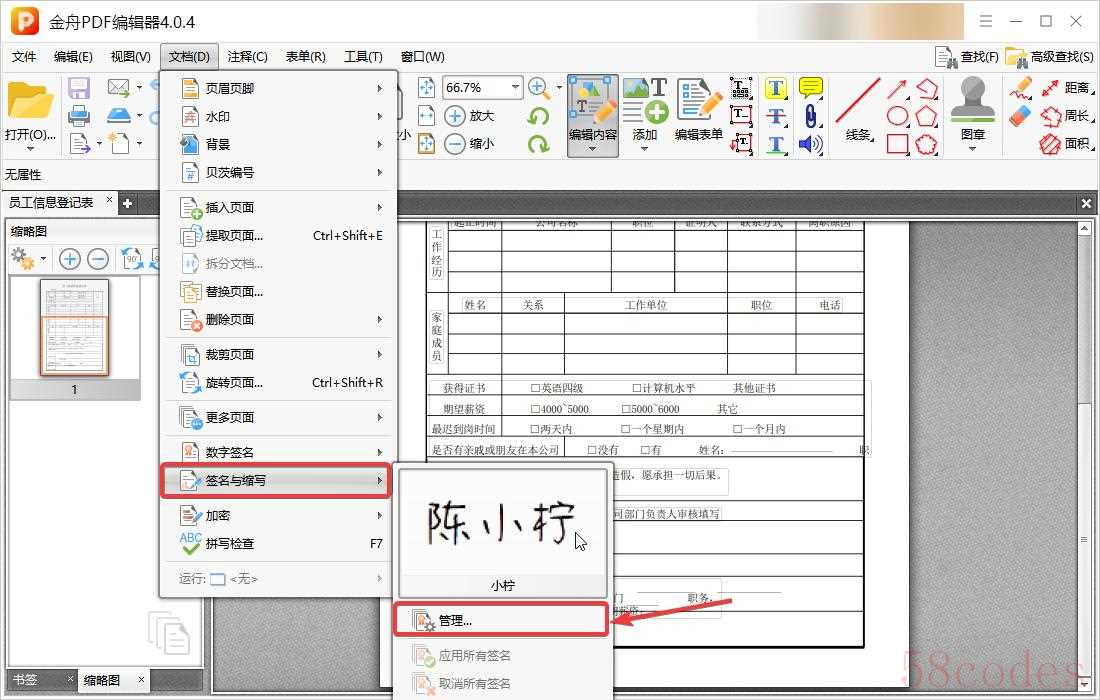Click the 编辑内容 (Edit Content) tool
This screenshot has width=1100, height=700.
click(x=592, y=114)
